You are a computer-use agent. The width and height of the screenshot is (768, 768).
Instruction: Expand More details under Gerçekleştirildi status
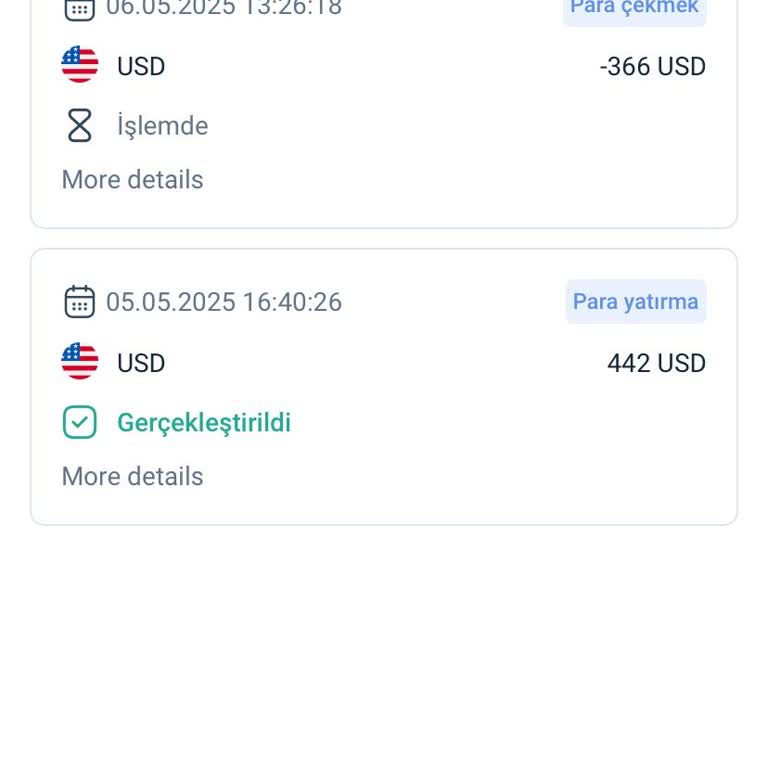[132, 476]
